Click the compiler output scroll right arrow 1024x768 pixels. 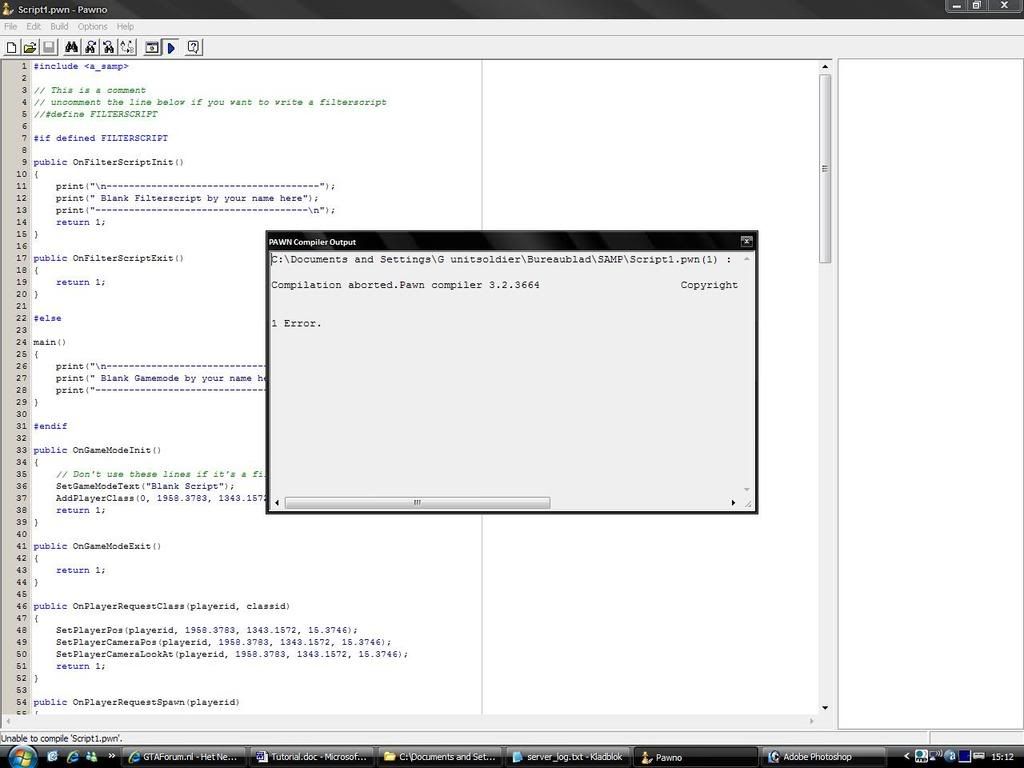(x=733, y=502)
